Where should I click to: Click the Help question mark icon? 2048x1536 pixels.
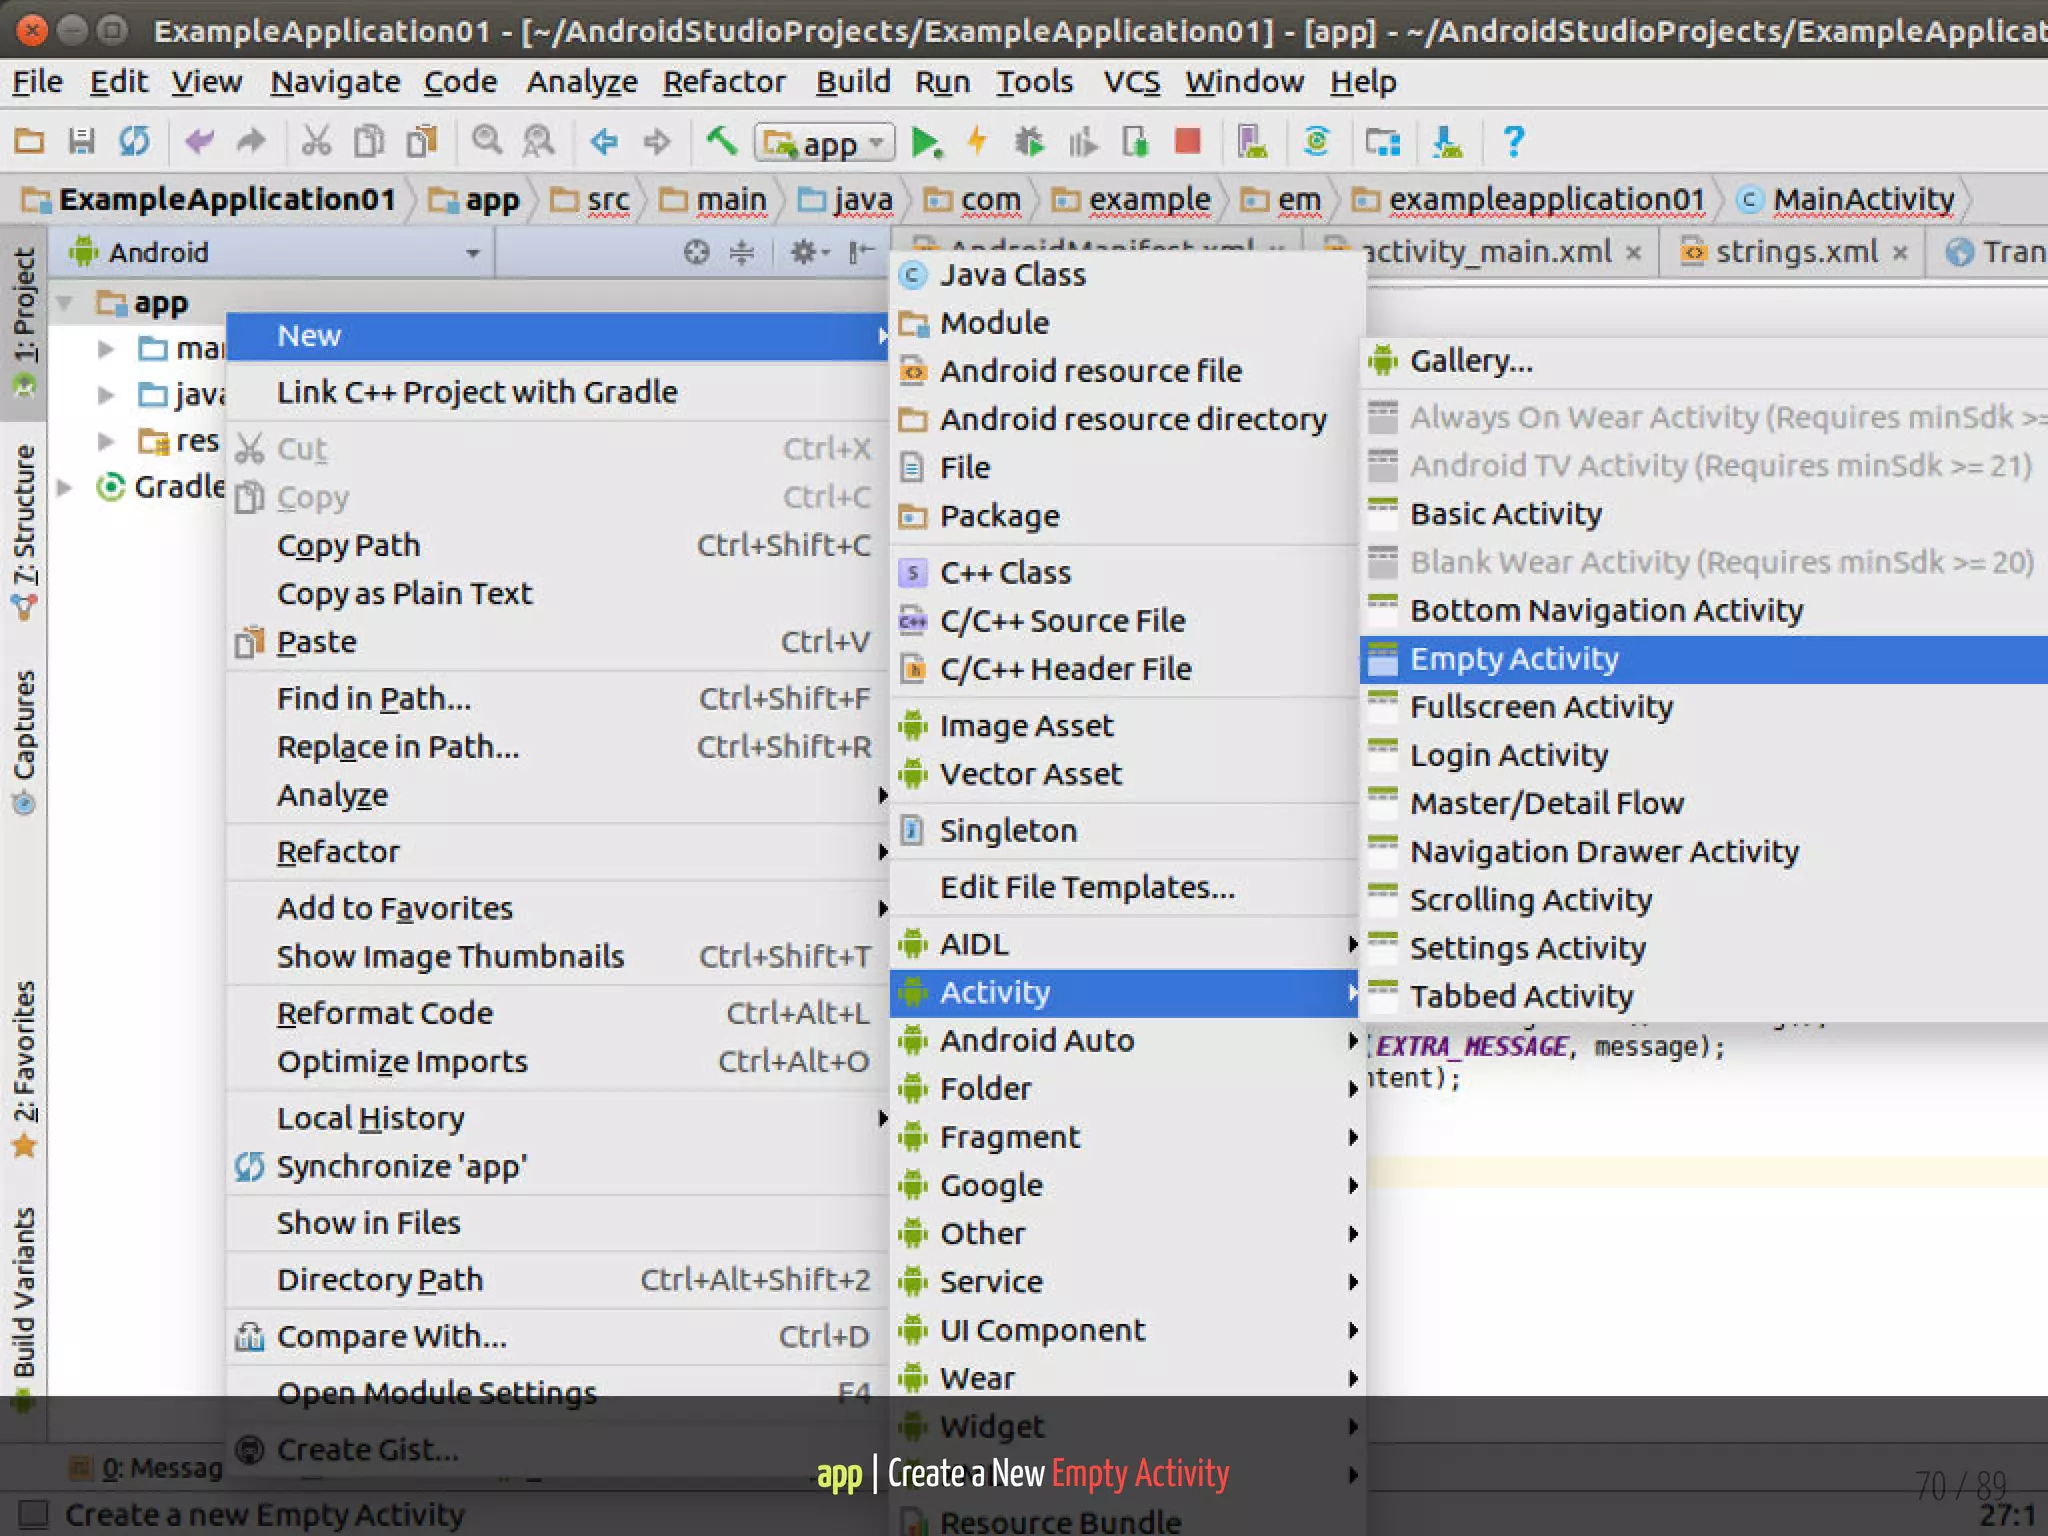(1513, 142)
